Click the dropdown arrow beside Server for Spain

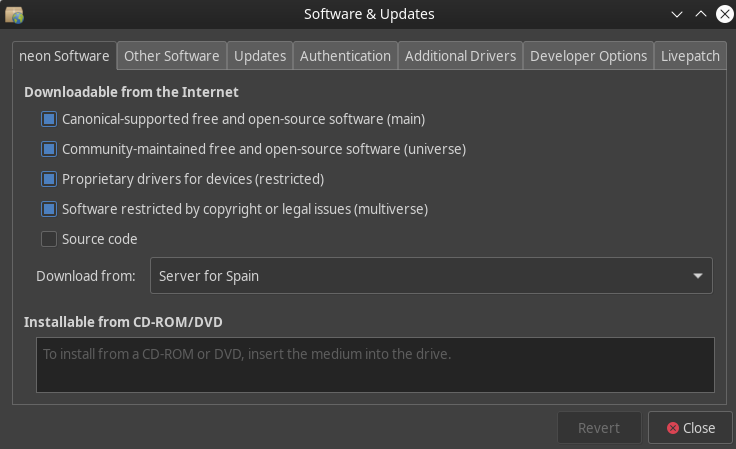pos(697,276)
